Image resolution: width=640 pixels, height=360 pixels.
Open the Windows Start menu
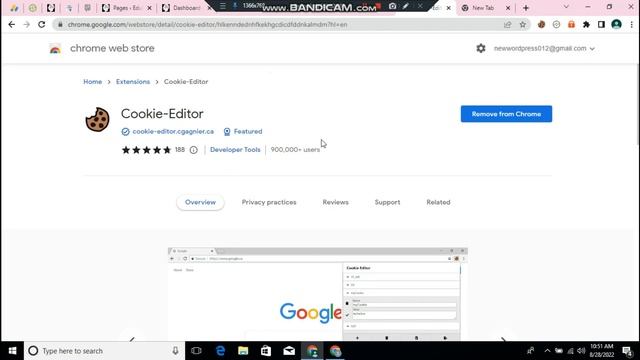(x=12, y=351)
